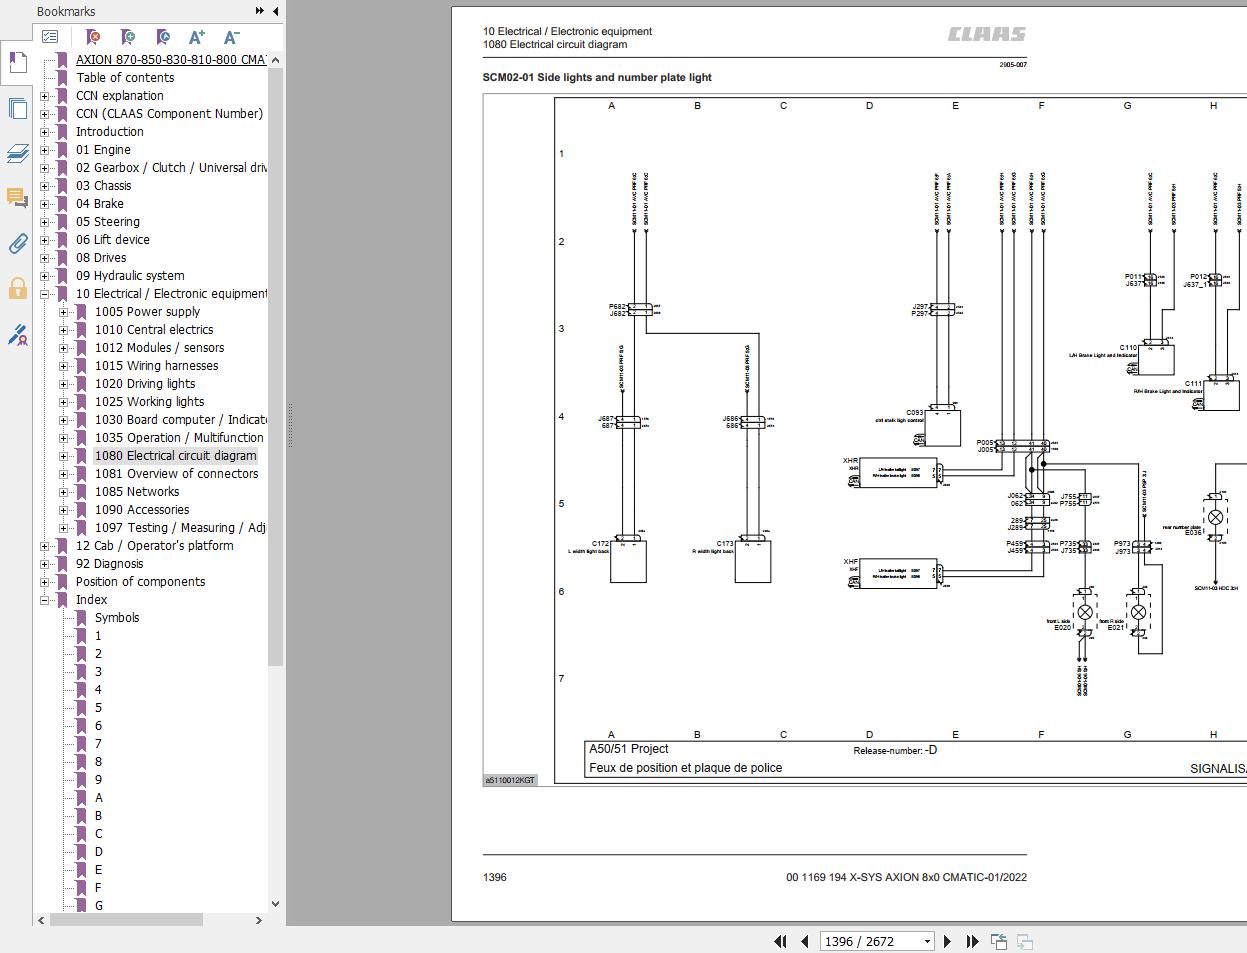Expand 04 Brake bookmark
The width and height of the screenshot is (1247, 953).
pos(45,204)
